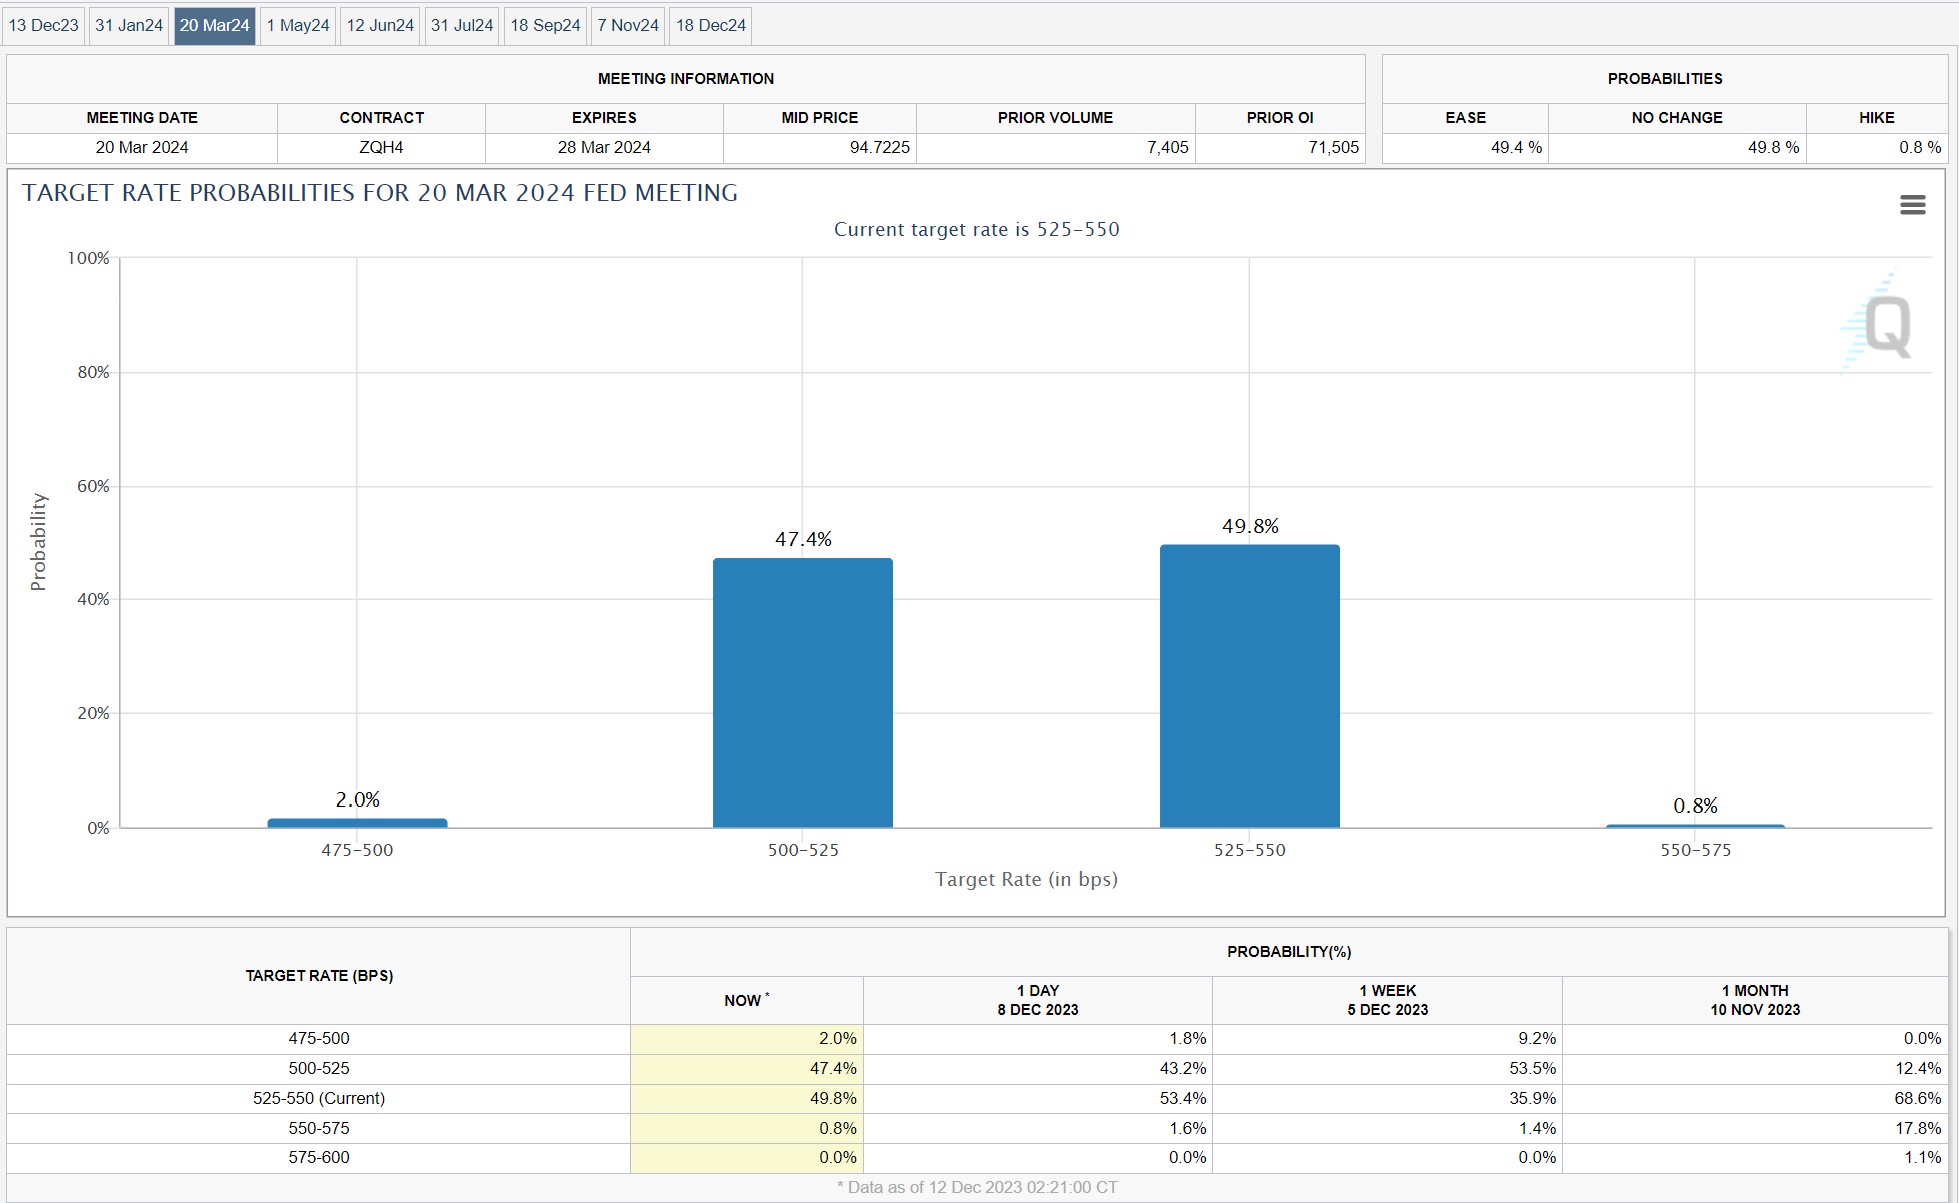Click the EASE probability value 49.4 %
This screenshot has height=1203, width=1959.
pyautogui.click(x=1515, y=147)
